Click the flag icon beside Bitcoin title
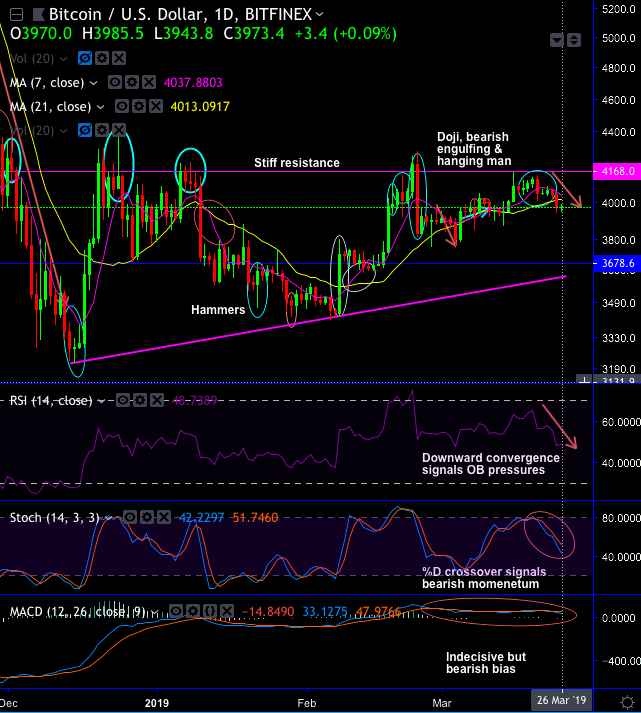This screenshot has height=713, width=641. [38, 15]
